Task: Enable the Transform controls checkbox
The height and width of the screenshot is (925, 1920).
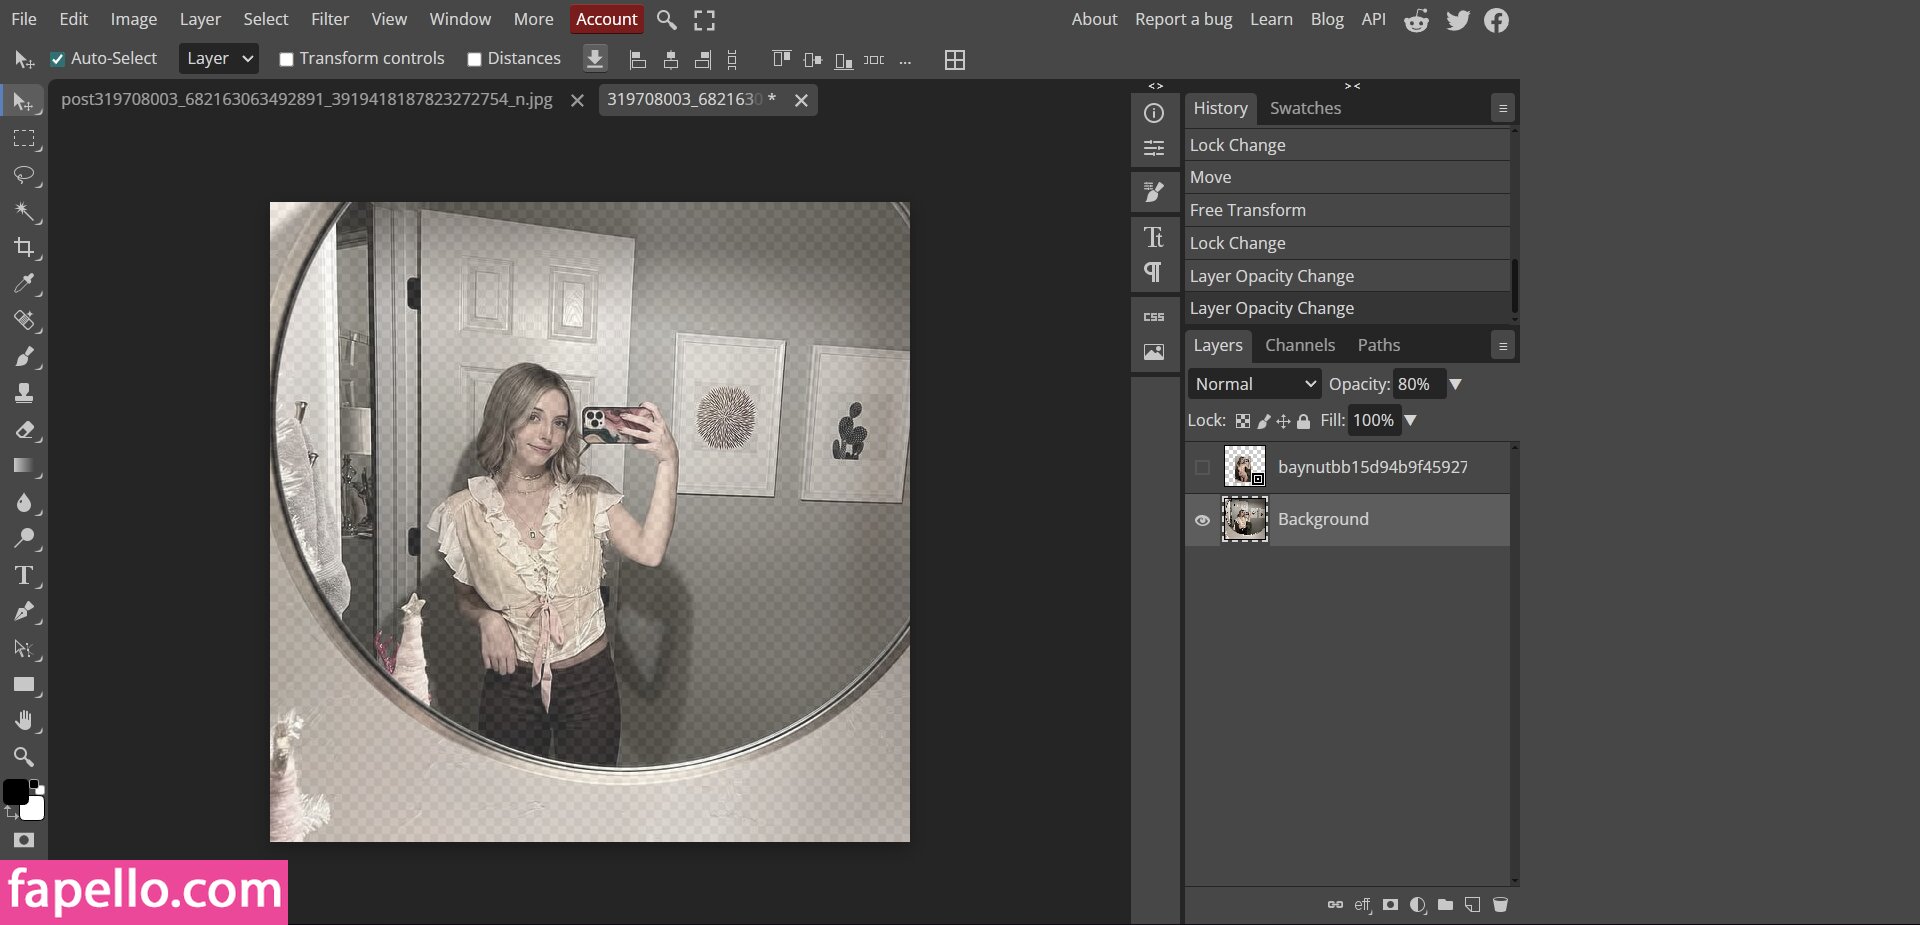Action: point(286,59)
